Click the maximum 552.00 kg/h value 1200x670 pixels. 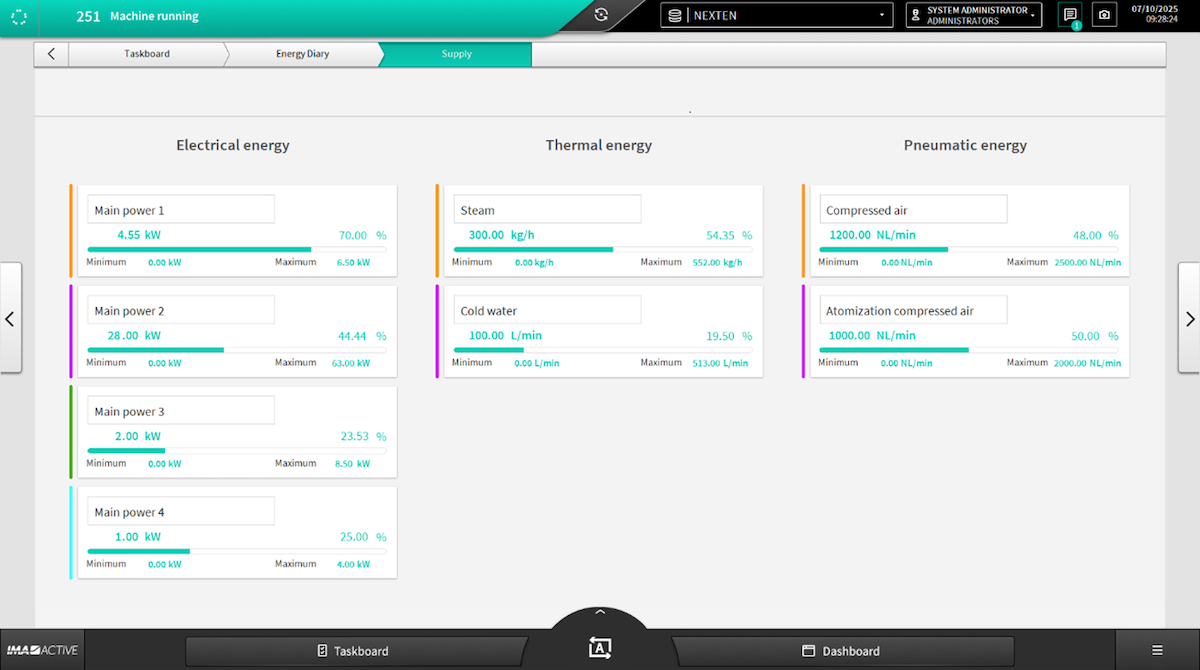[718, 263]
